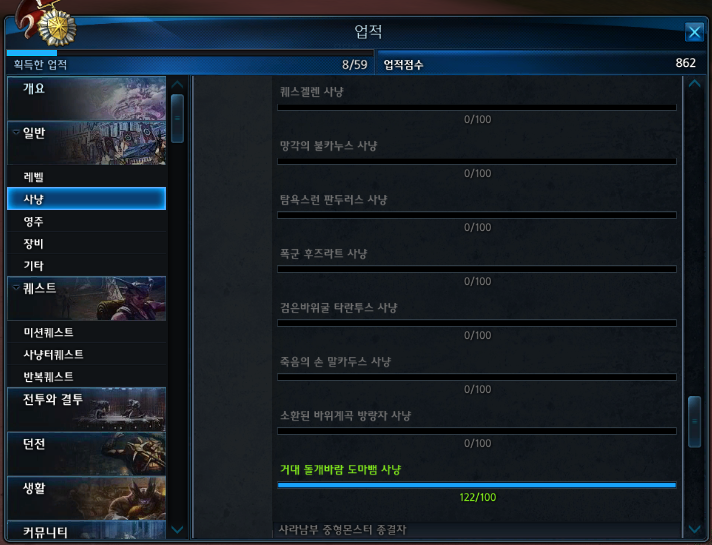This screenshot has height=545, width=712.
Task: Open the 개요 overview category
Action: click(x=87, y=98)
